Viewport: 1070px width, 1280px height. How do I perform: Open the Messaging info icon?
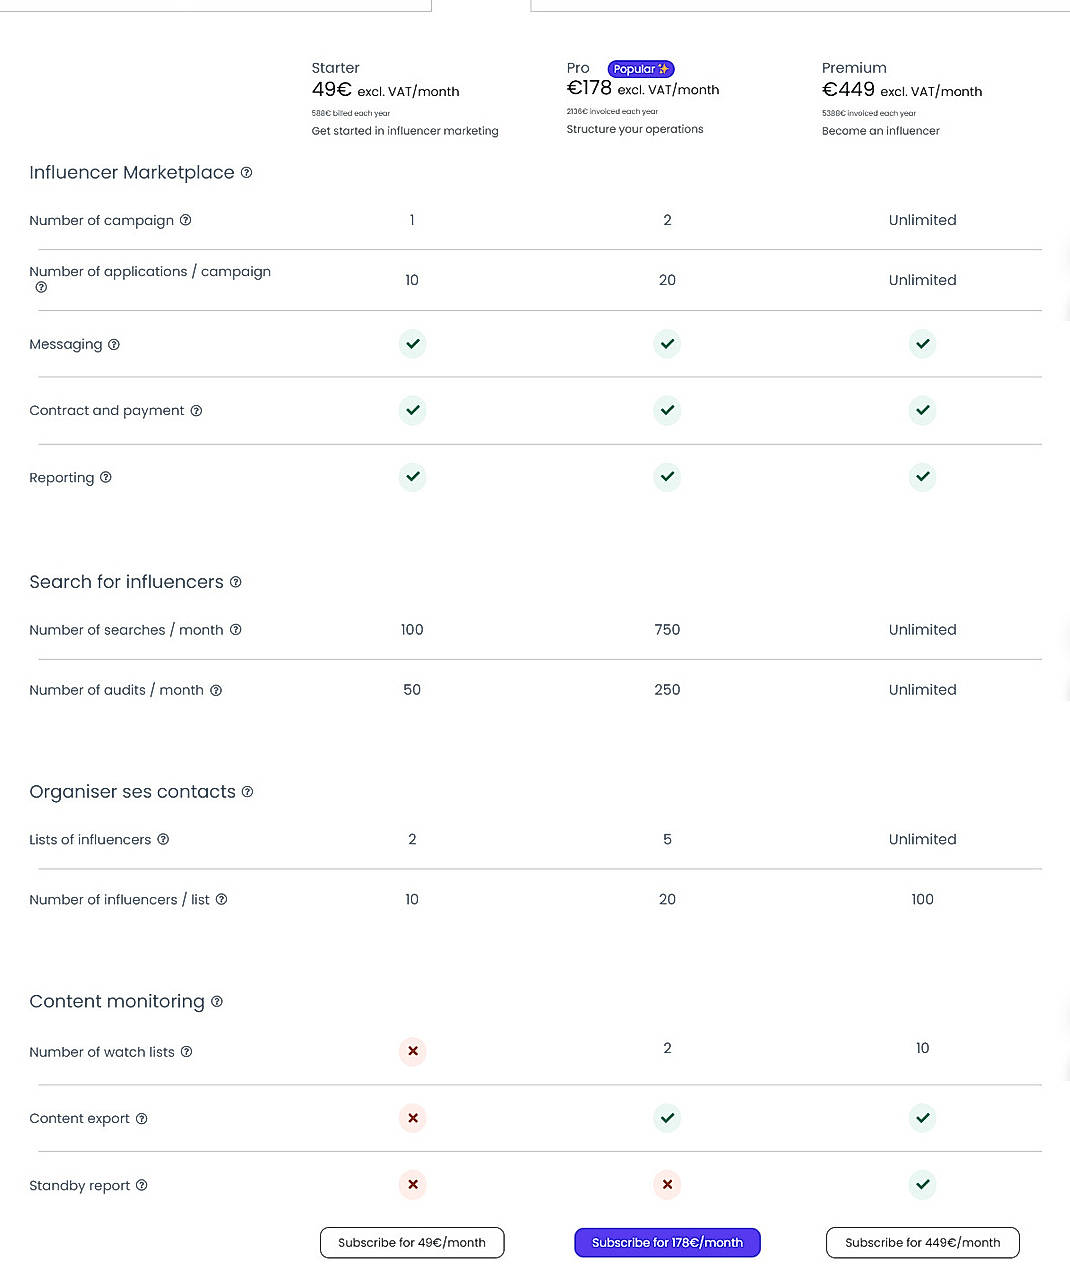pos(113,344)
